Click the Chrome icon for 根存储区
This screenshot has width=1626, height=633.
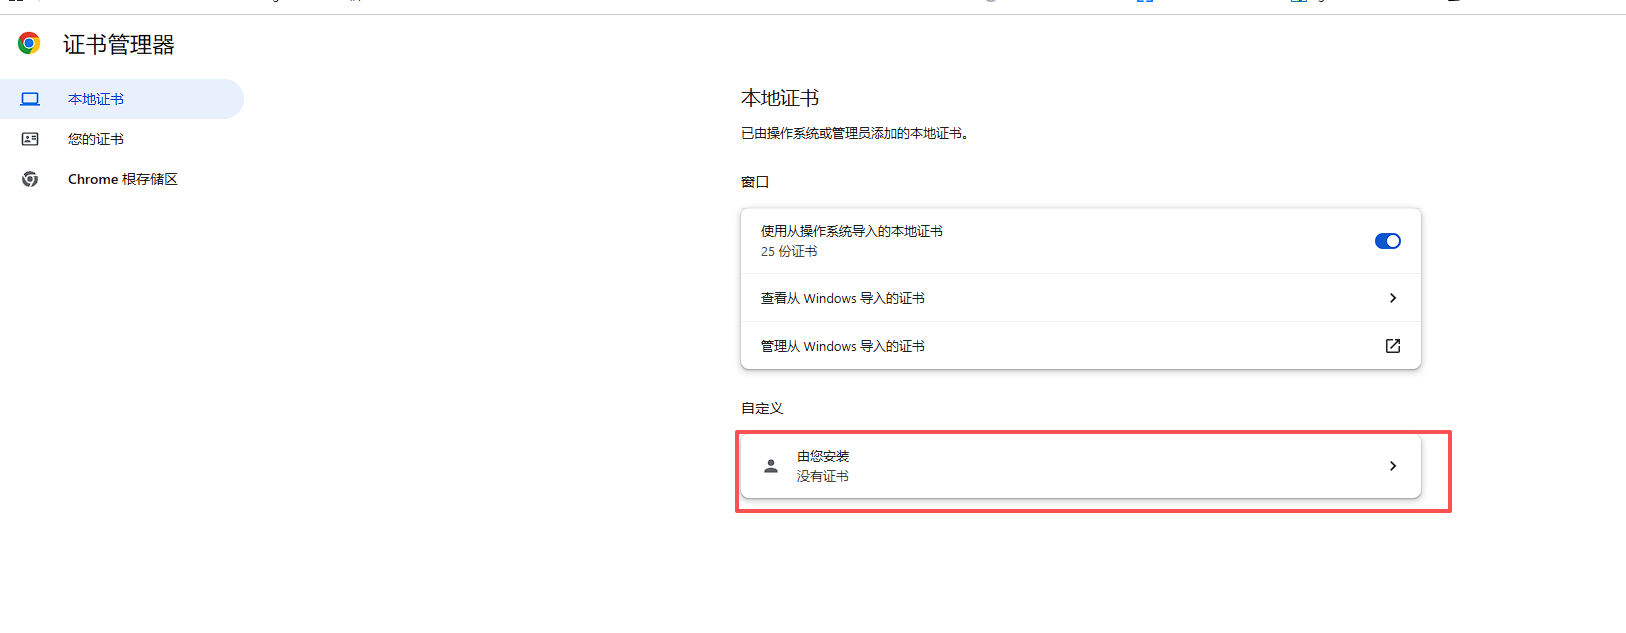(30, 179)
